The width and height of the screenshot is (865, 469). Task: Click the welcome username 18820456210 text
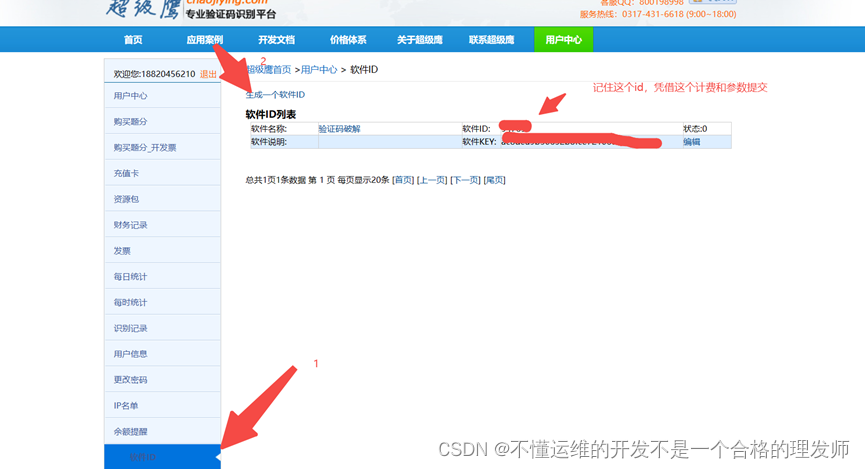coord(168,74)
